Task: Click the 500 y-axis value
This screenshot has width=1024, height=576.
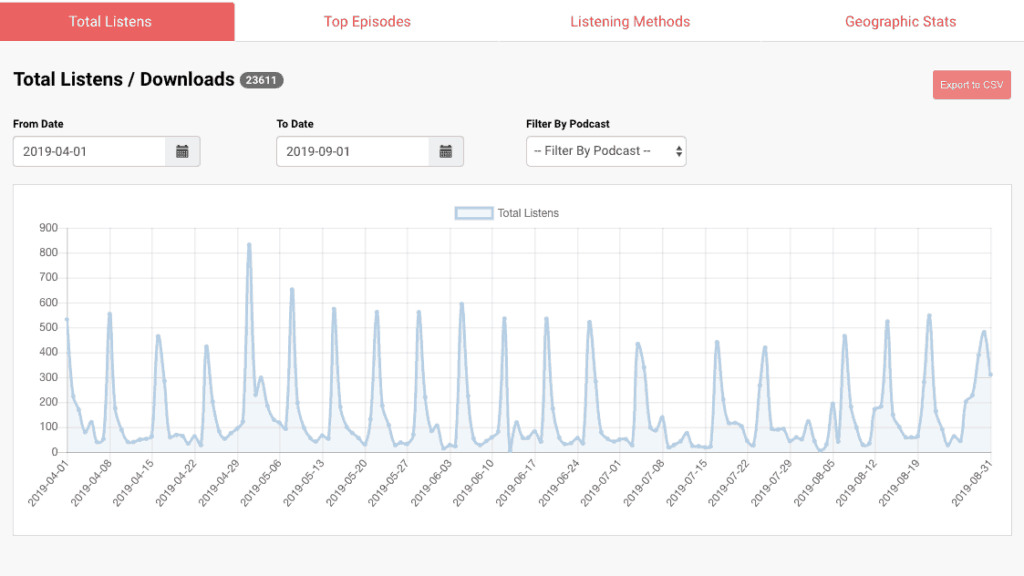Action: tap(48, 327)
